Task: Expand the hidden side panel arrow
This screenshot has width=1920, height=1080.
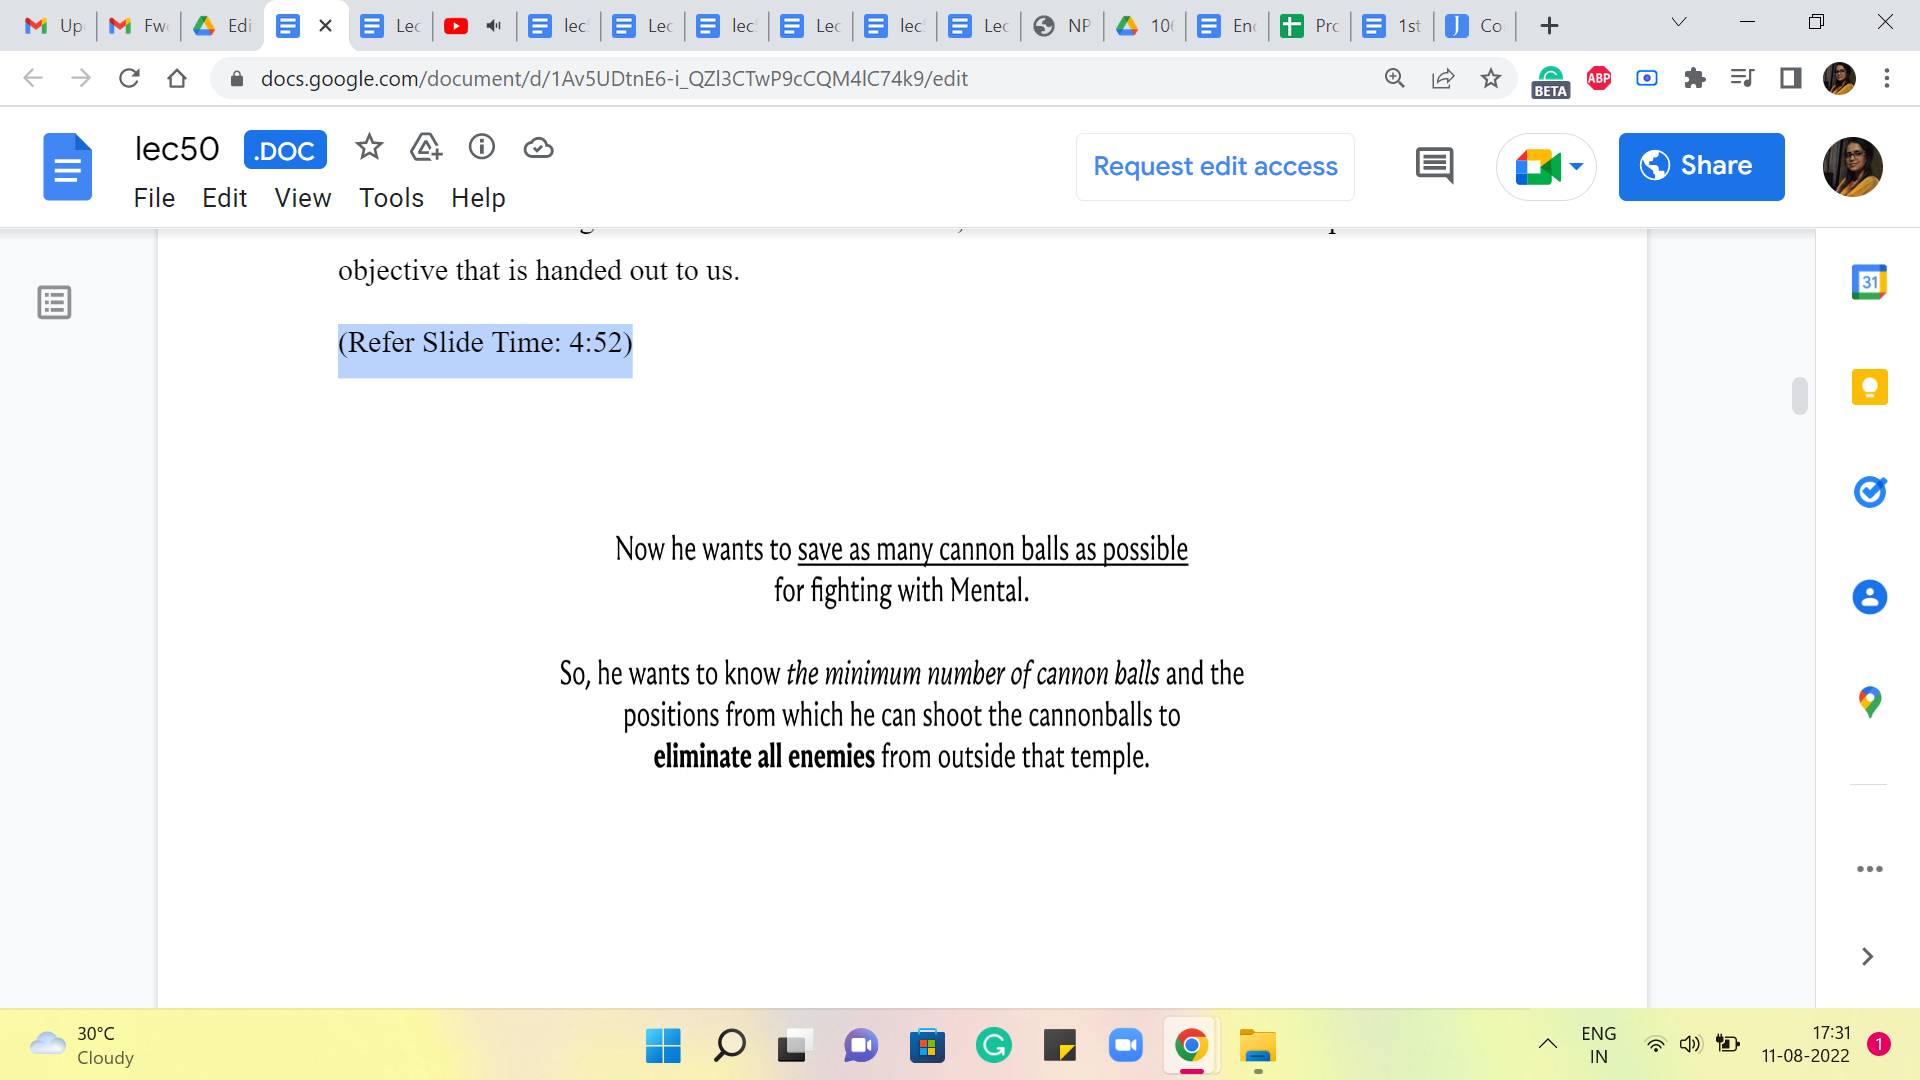Action: tap(1867, 957)
